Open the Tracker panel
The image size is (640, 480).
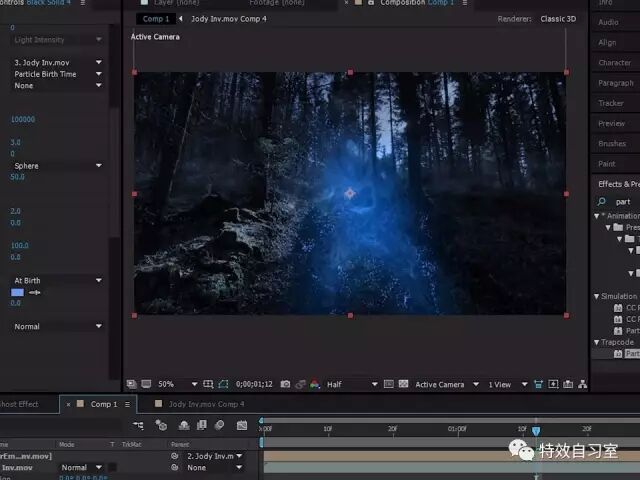611,103
